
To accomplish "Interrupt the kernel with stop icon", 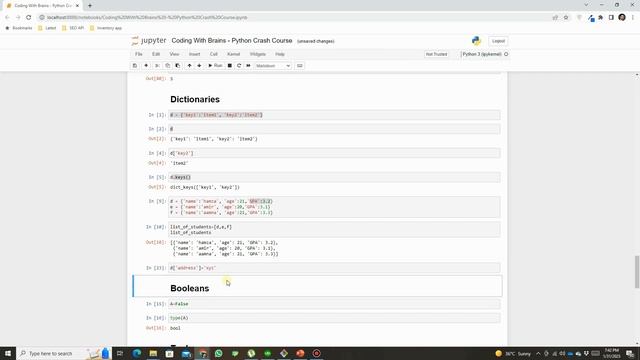I will click(229, 66).
